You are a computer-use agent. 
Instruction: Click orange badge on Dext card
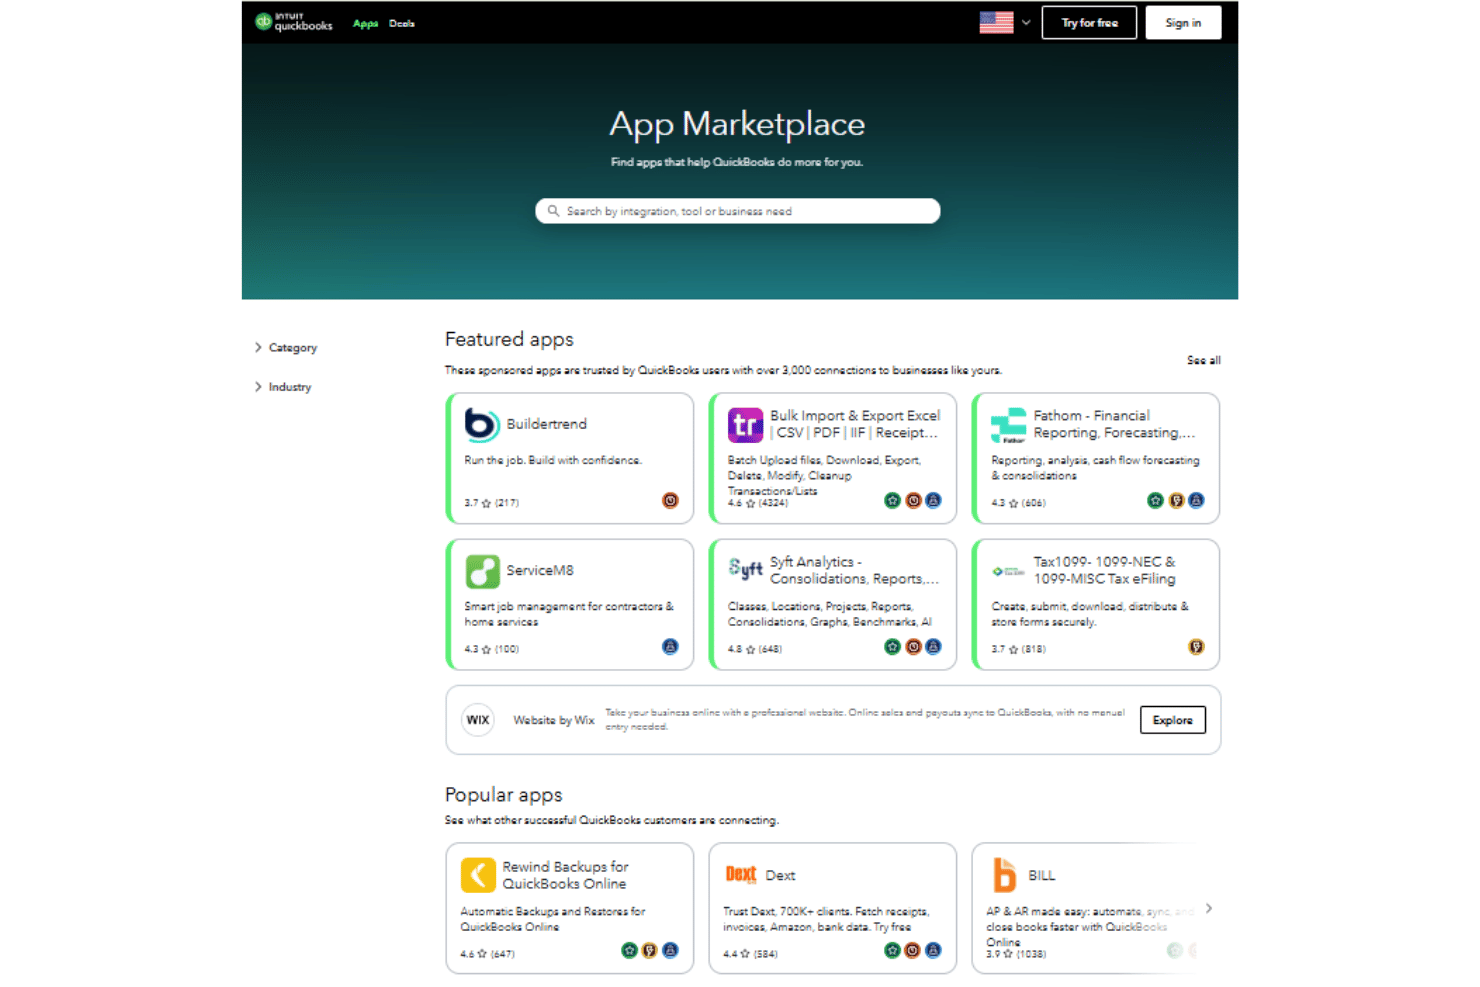coord(912,950)
